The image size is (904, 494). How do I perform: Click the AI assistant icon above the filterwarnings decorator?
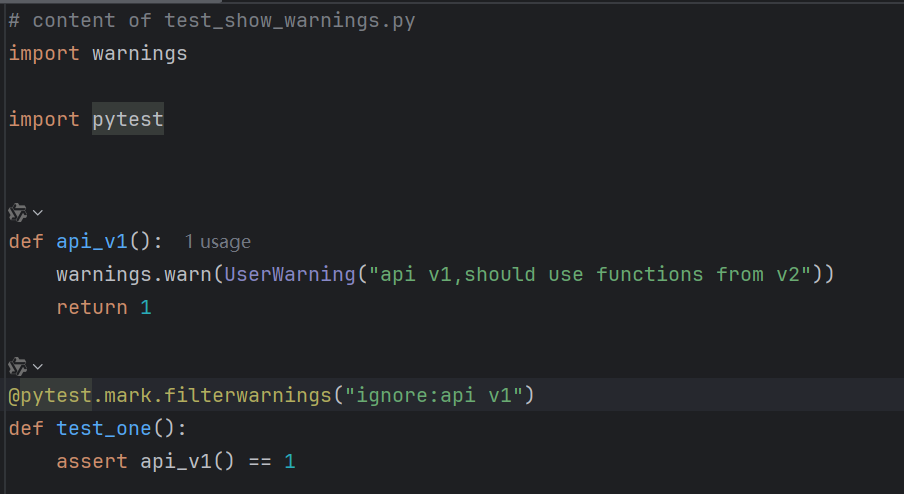coord(17,367)
